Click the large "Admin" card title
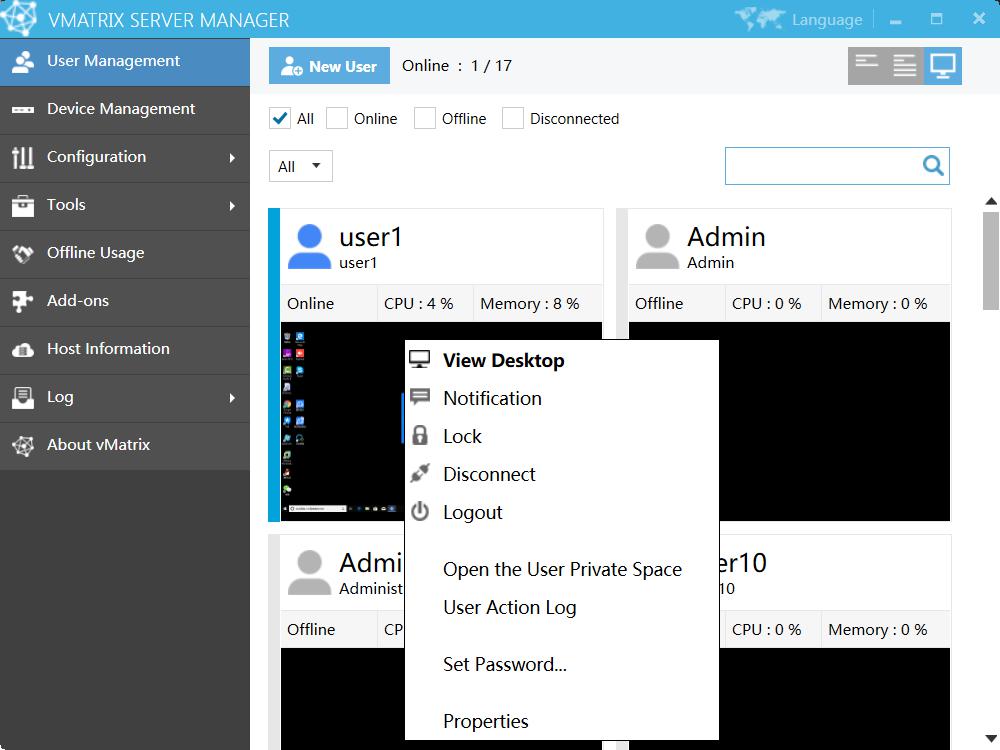 pyautogui.click(x=726, y=237)
